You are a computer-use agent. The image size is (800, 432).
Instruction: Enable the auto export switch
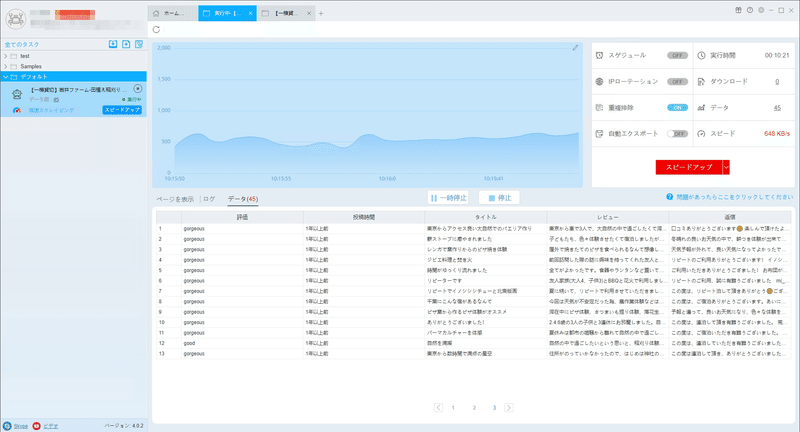tap(677, 134)
